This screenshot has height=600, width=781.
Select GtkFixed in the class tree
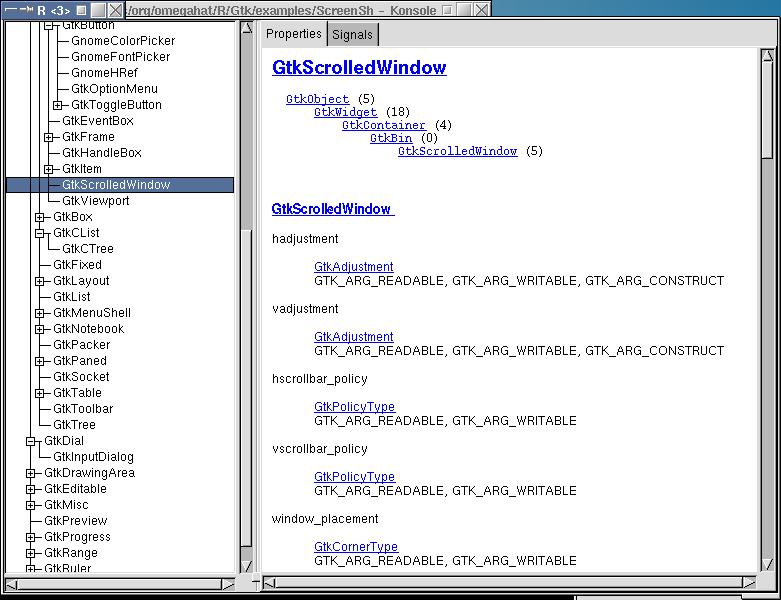(77, 265)
